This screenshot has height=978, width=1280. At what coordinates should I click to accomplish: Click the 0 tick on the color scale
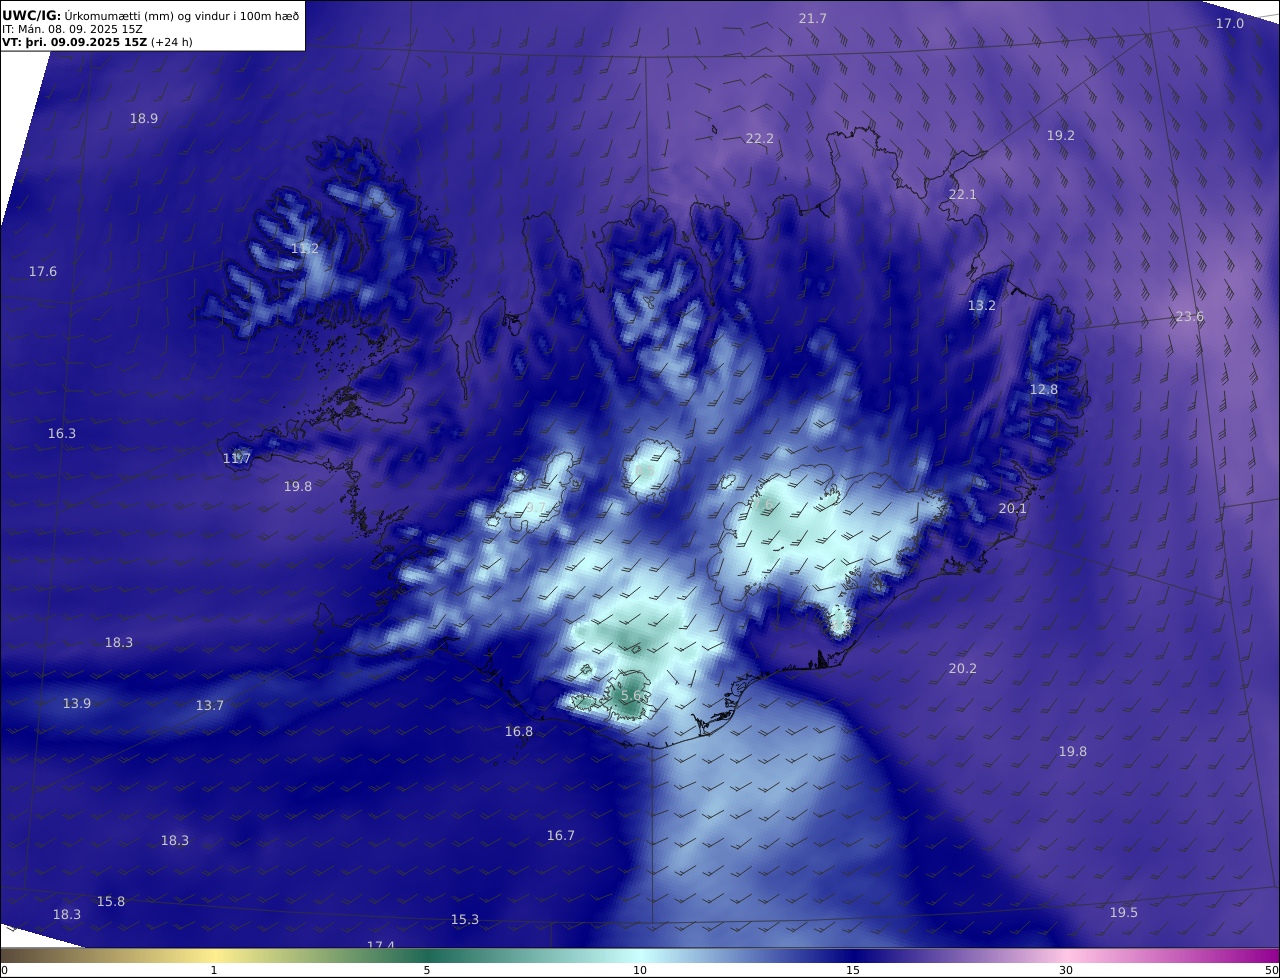tap(4, 970)
